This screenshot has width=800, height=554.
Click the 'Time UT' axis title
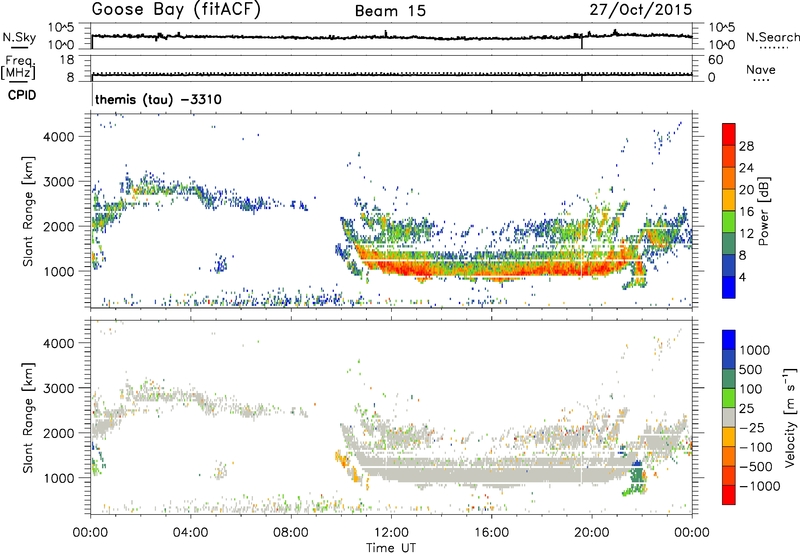[x=391, y=547]
